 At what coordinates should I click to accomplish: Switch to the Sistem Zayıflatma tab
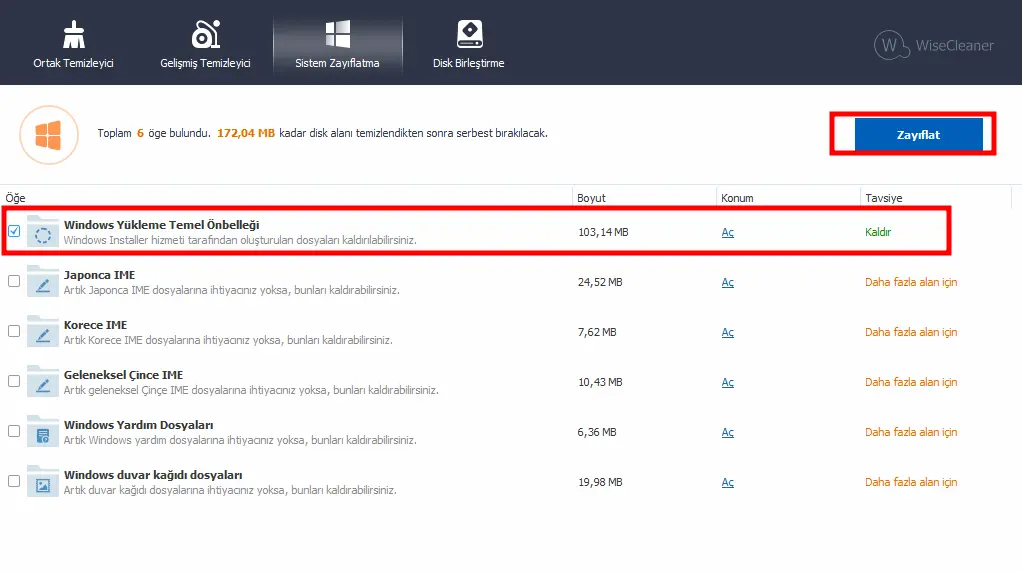(338, 44)
